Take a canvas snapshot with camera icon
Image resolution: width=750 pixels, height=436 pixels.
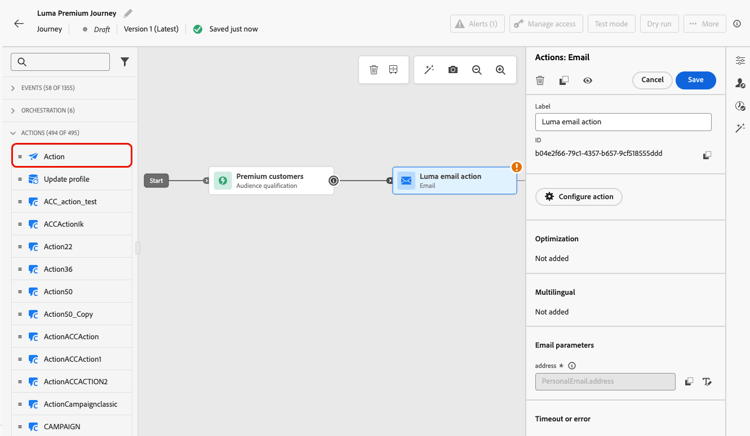453,70
